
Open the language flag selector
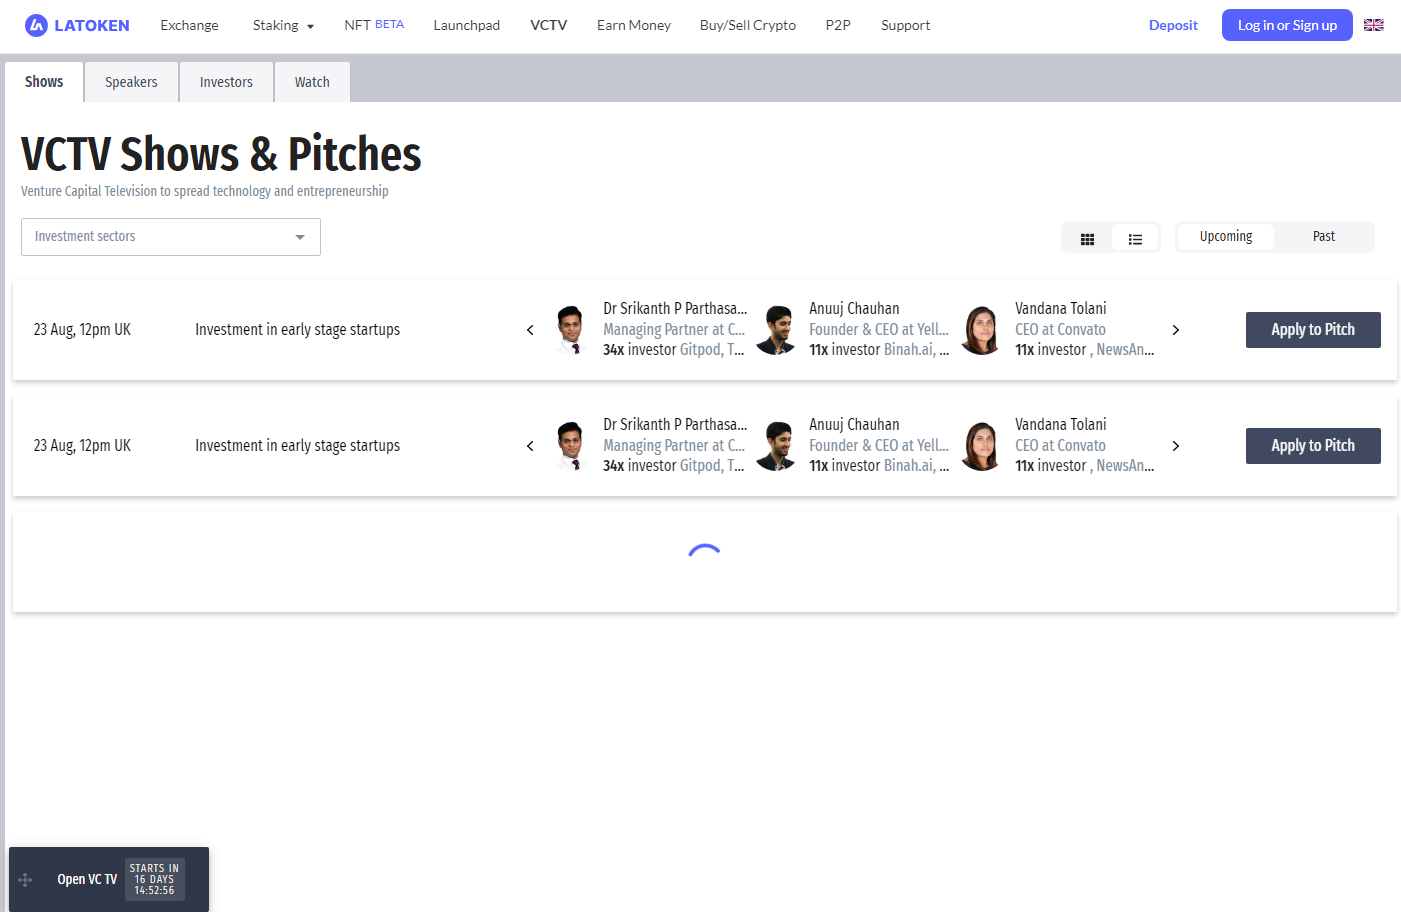click(x=1374, y=25)
